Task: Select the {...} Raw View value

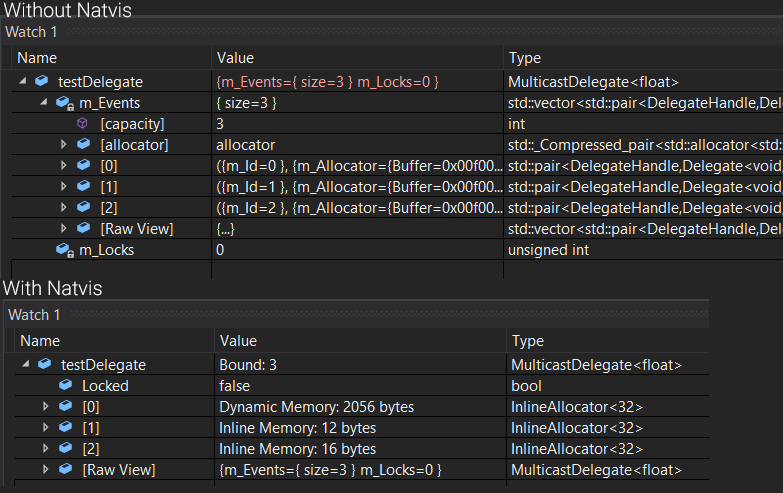Action: coord(225,229)
